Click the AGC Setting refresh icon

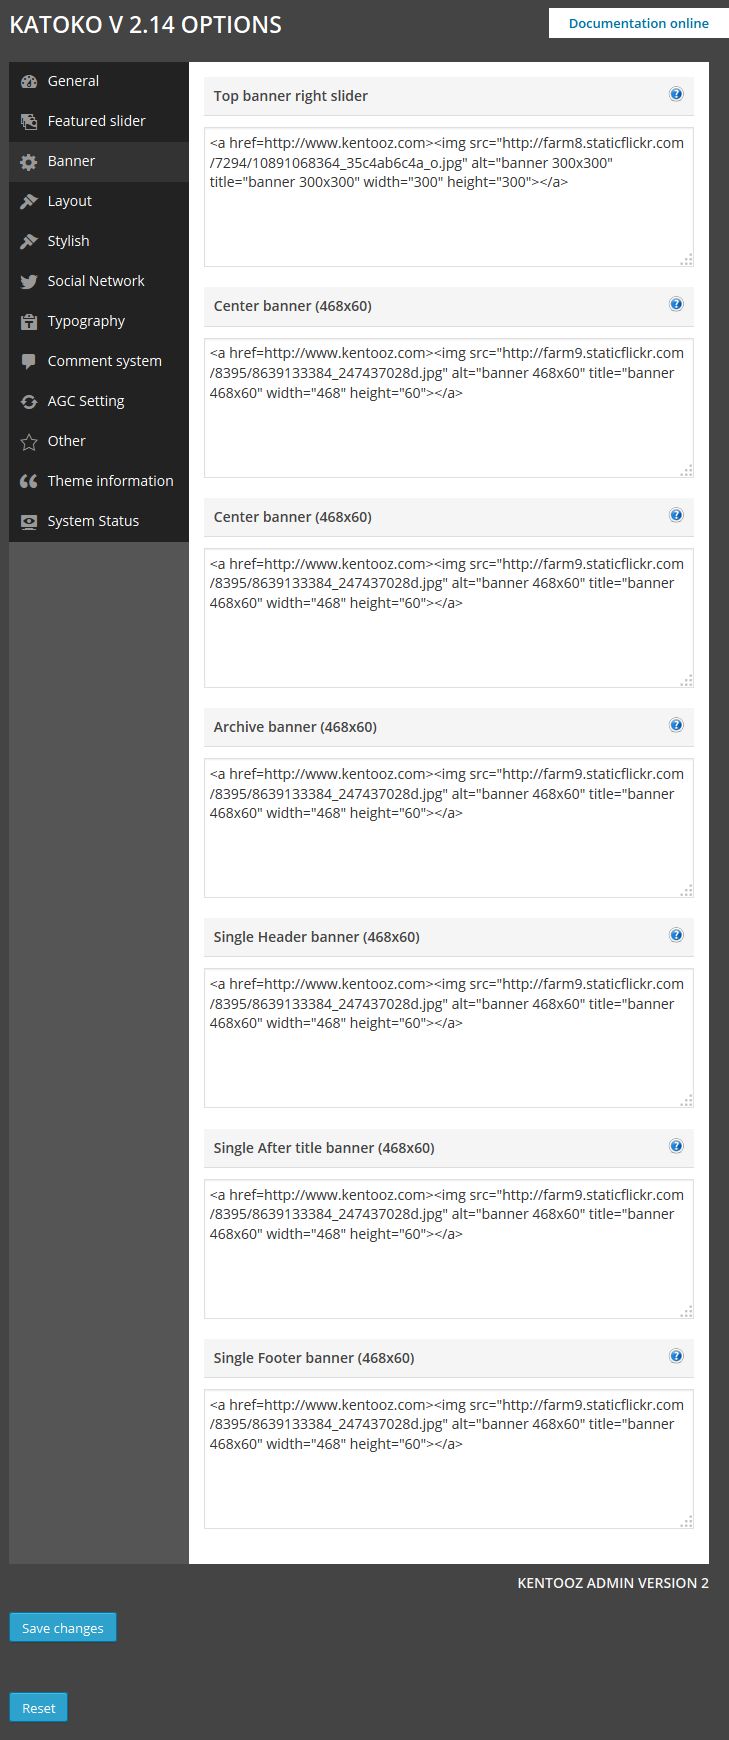click(x=29, y=402)
